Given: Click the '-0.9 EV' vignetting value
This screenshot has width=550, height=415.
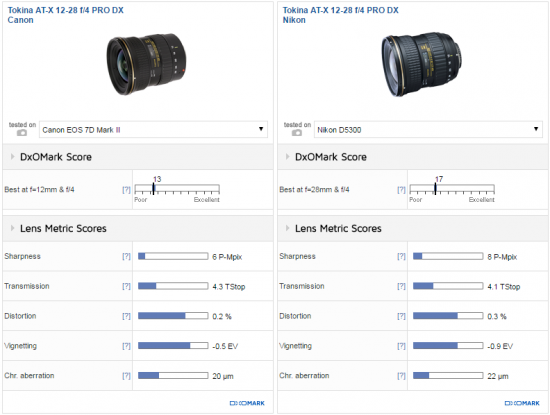Looking at the screenshot, I should tap(500, 346).
